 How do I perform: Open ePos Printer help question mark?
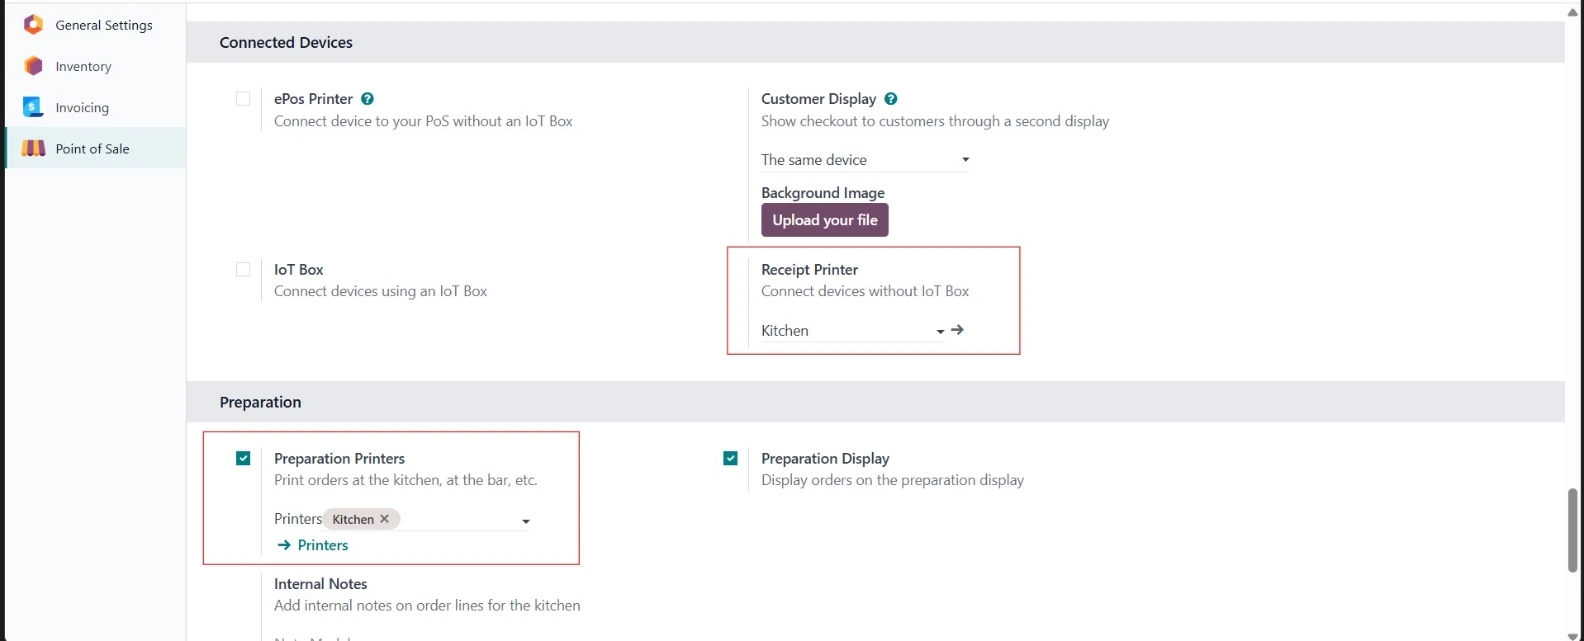[x=367, y=99]
